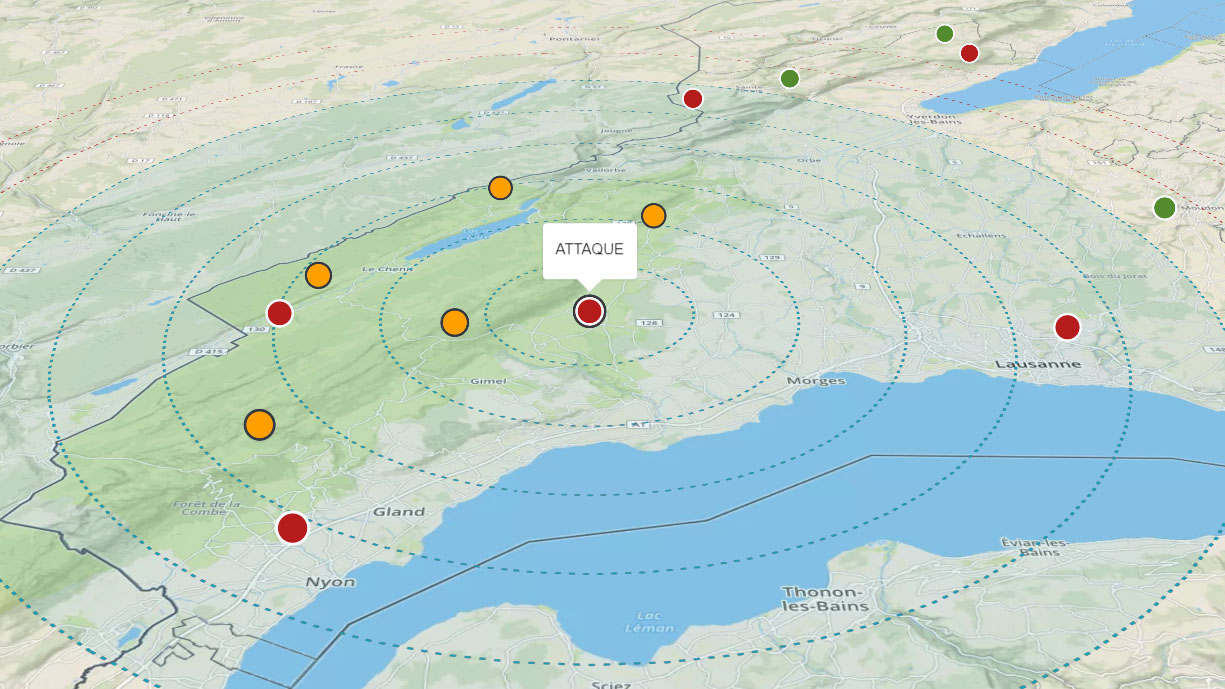Select the red marker south of Pontarlier

pos(692,98)
